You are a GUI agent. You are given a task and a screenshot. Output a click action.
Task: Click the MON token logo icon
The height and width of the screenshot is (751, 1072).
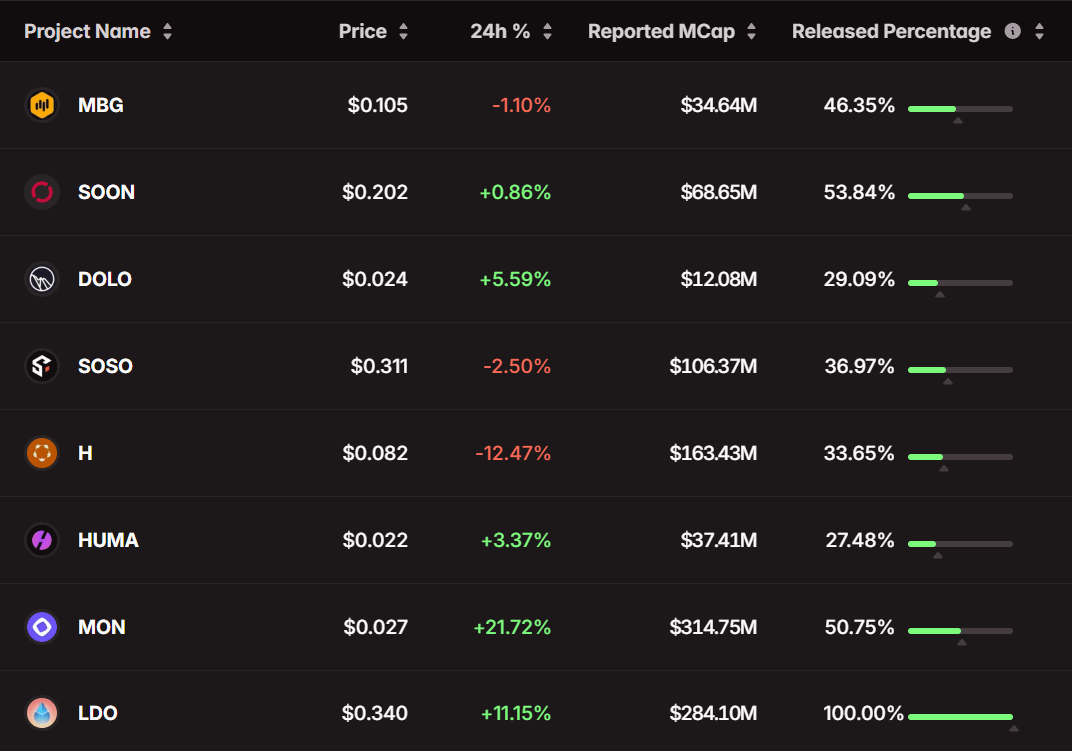pyautogui.click(x=42, y=627)
